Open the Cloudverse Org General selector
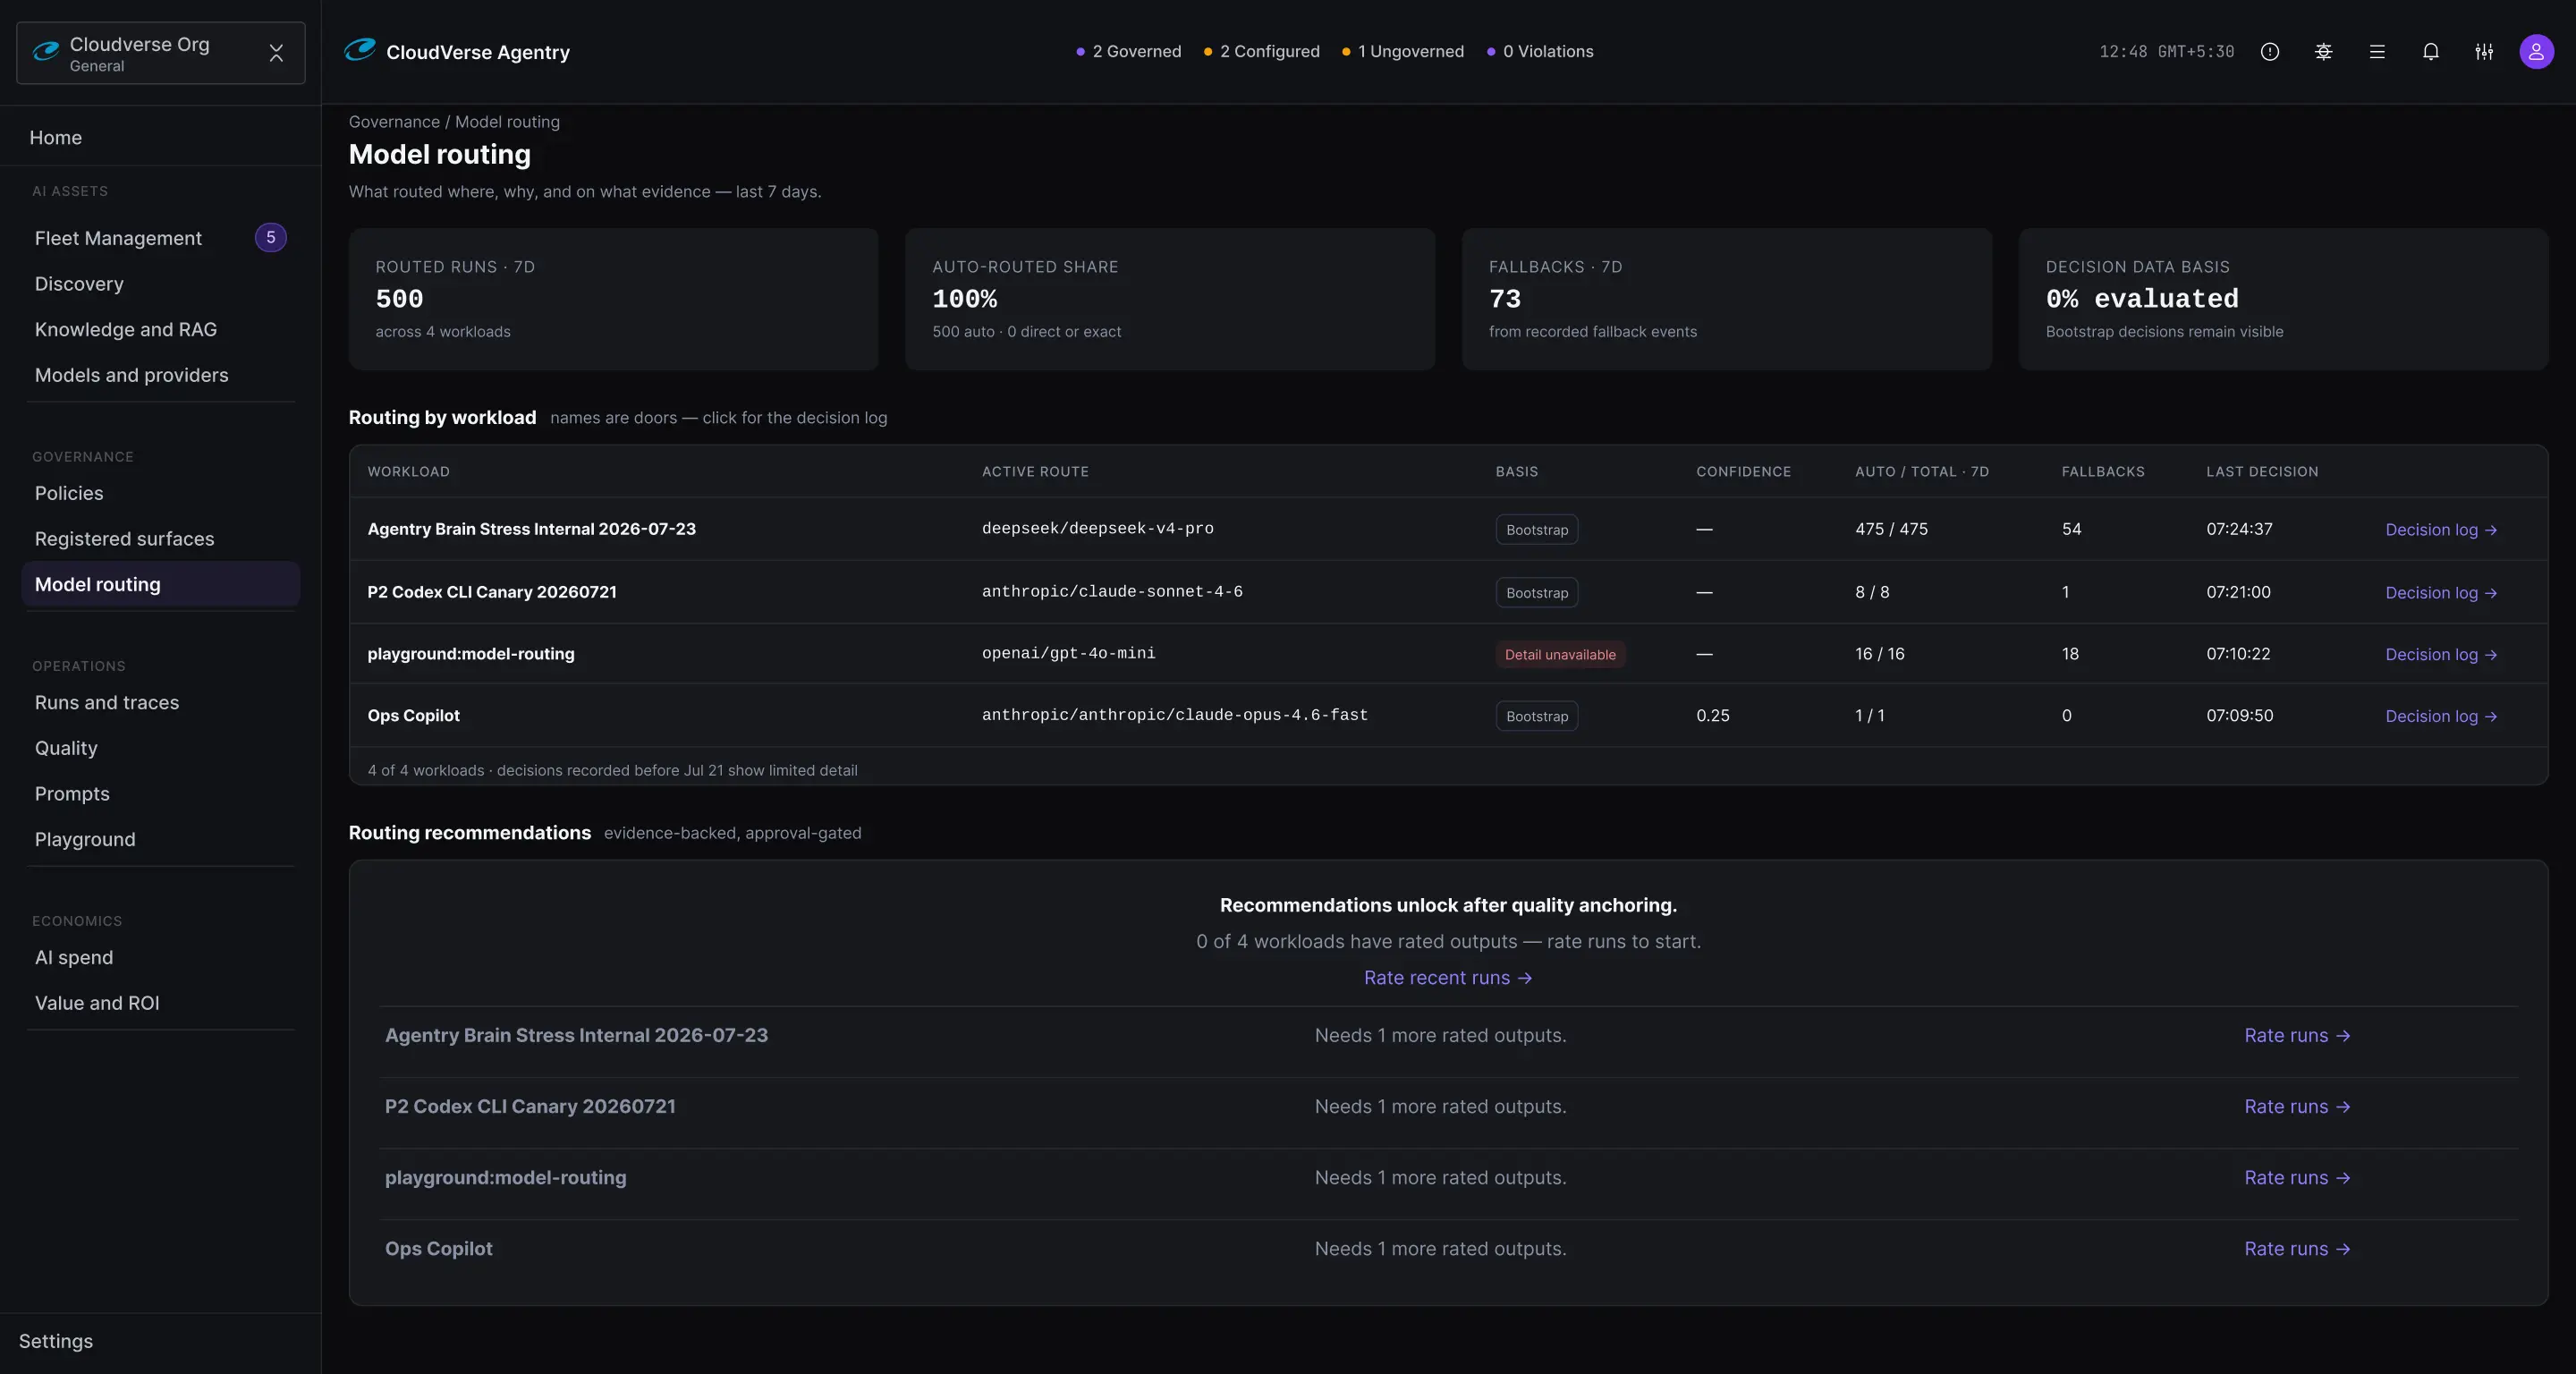The image size is (2576, 1374). [x=161, y=53]
